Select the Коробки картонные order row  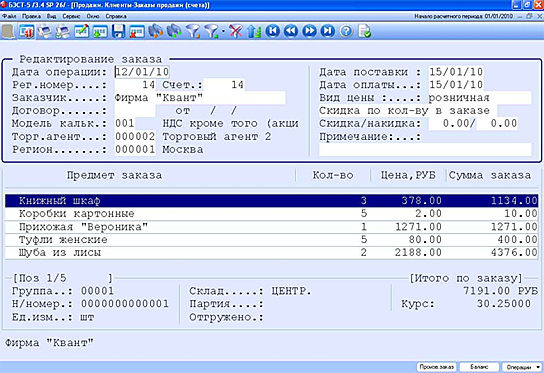pos(271,213)
